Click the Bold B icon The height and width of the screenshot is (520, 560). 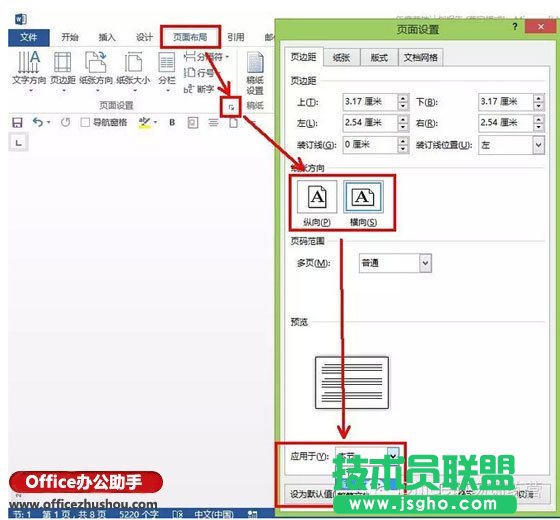[x=172, y=122]
